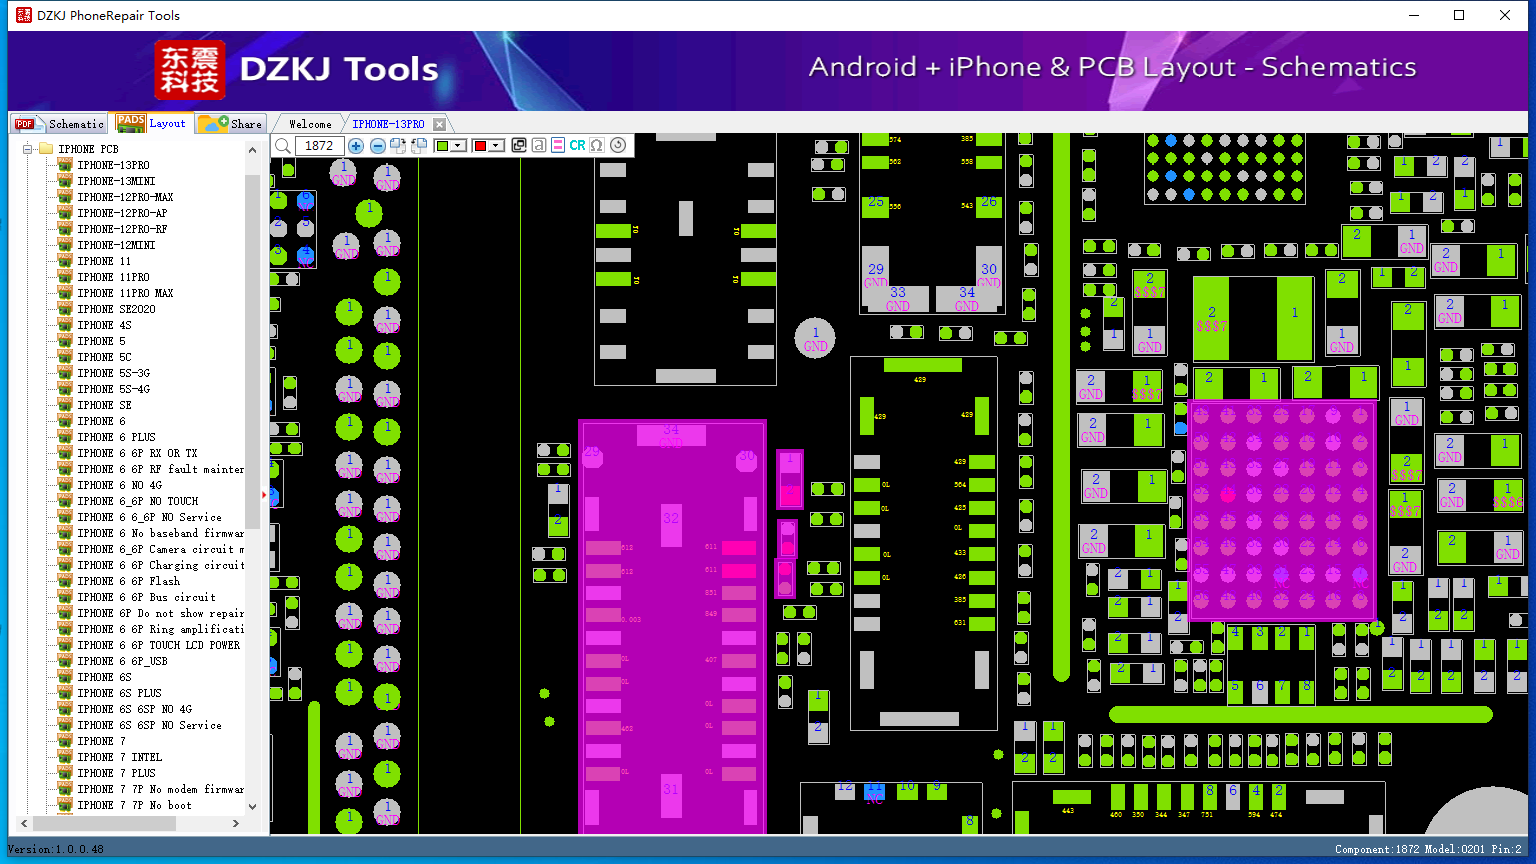Select IPHONE 5C tree item
The width and height of the screenshot is (1536, 864).
pos(104,357)
